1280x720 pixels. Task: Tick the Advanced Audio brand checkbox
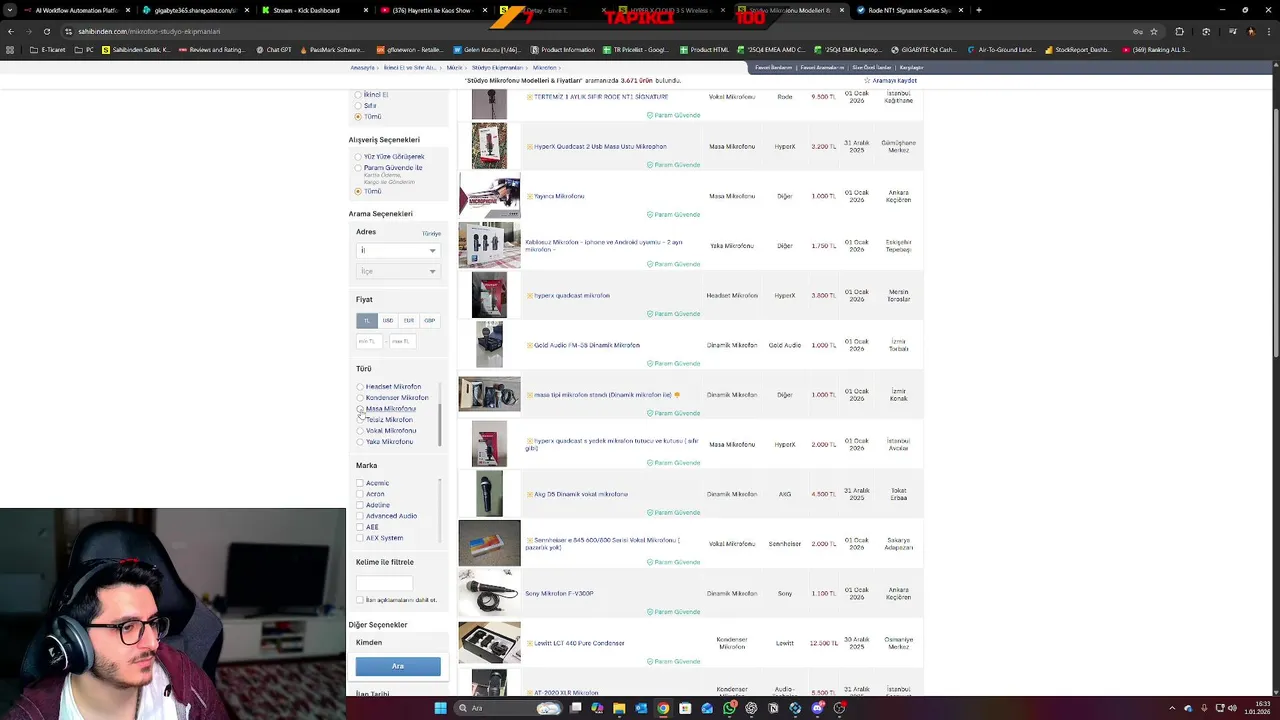(360, 516)
